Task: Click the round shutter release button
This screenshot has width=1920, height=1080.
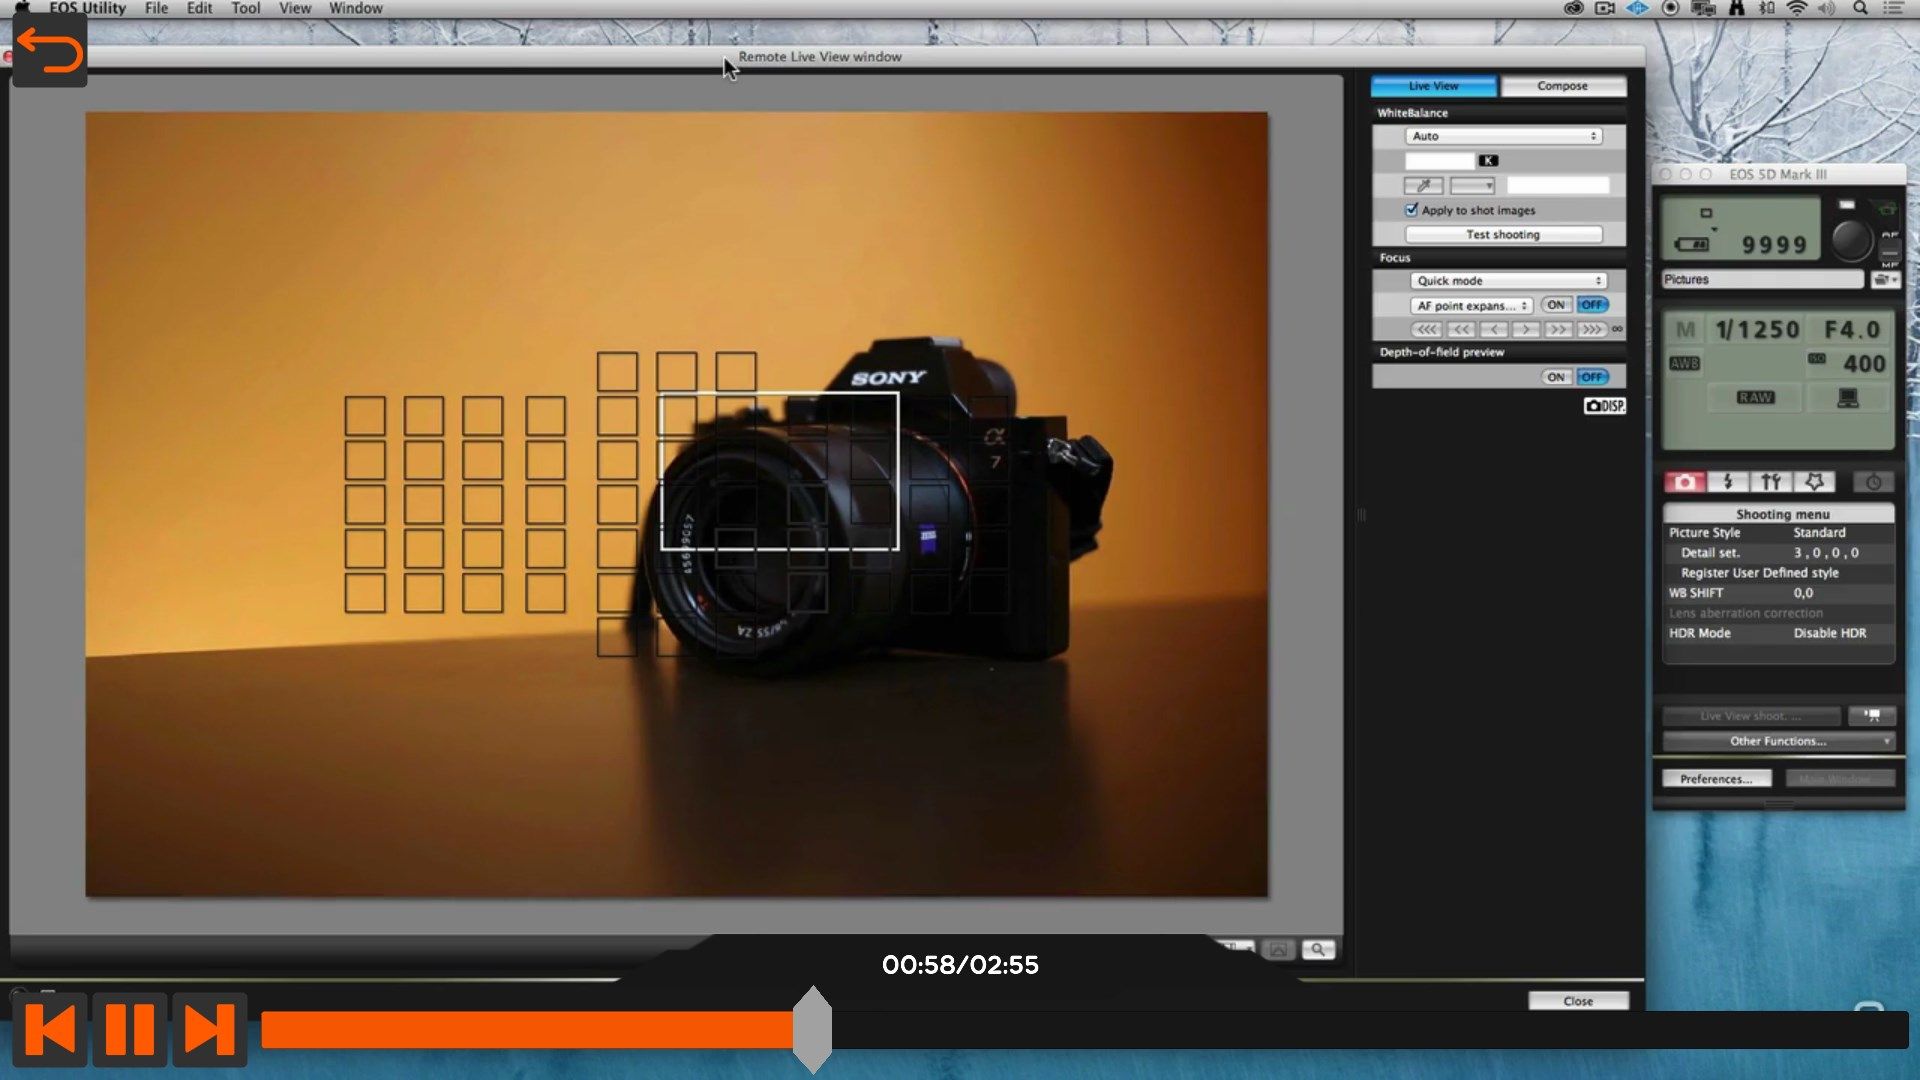Action: click(1851, 240)
